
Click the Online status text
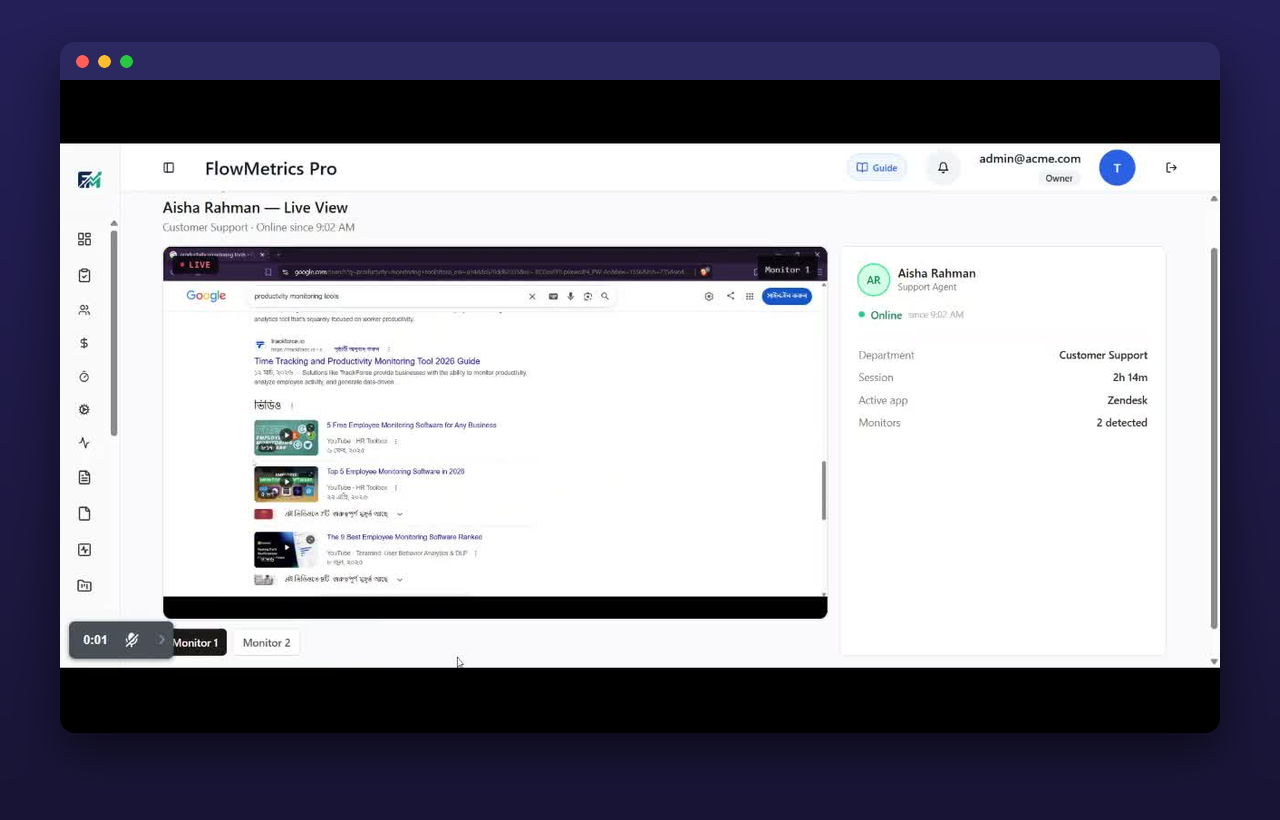(x=886, y=315)
